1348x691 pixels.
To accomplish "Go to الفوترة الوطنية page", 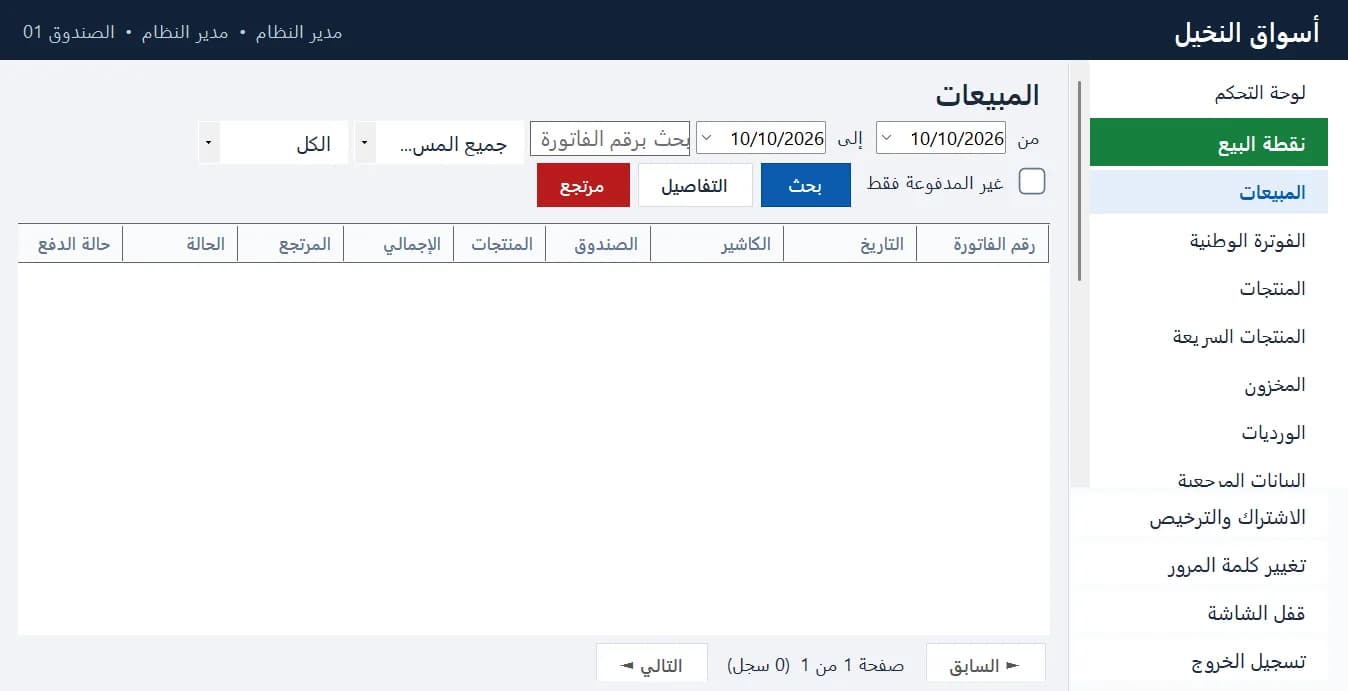I will (x=1209, y=241).
